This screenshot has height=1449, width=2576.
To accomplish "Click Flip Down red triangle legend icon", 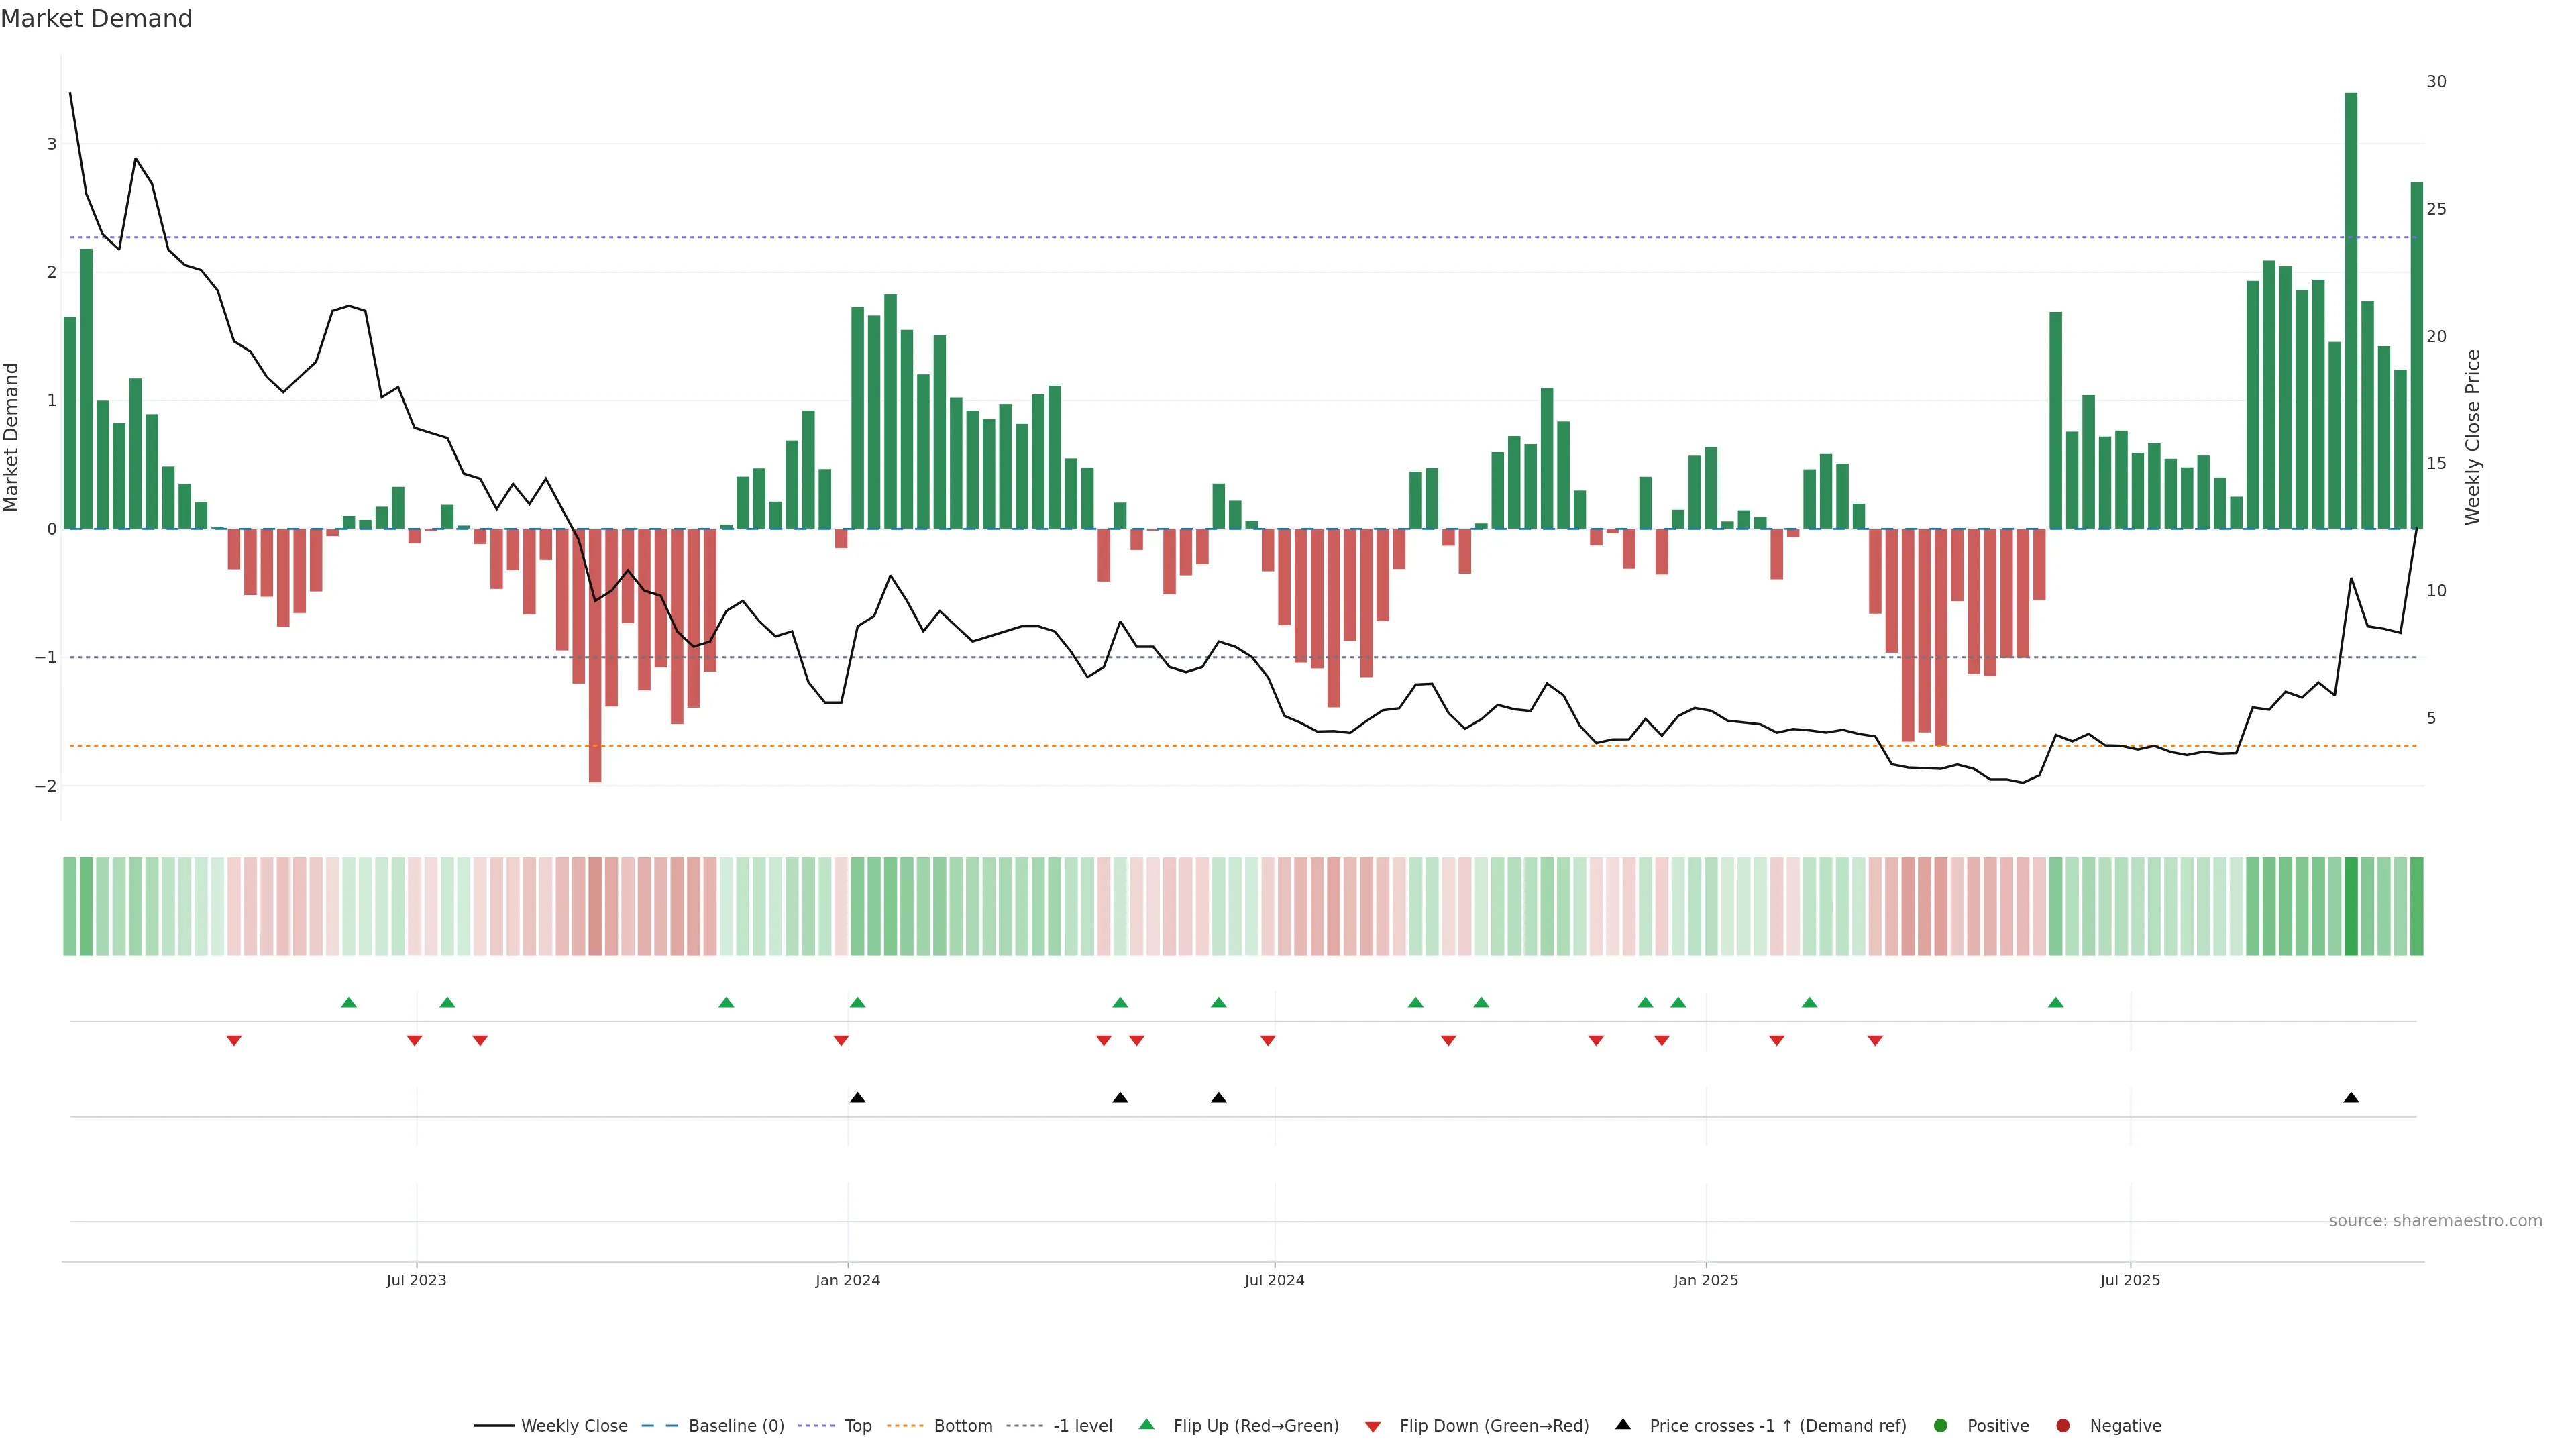I will [x=1373, y=1427].
